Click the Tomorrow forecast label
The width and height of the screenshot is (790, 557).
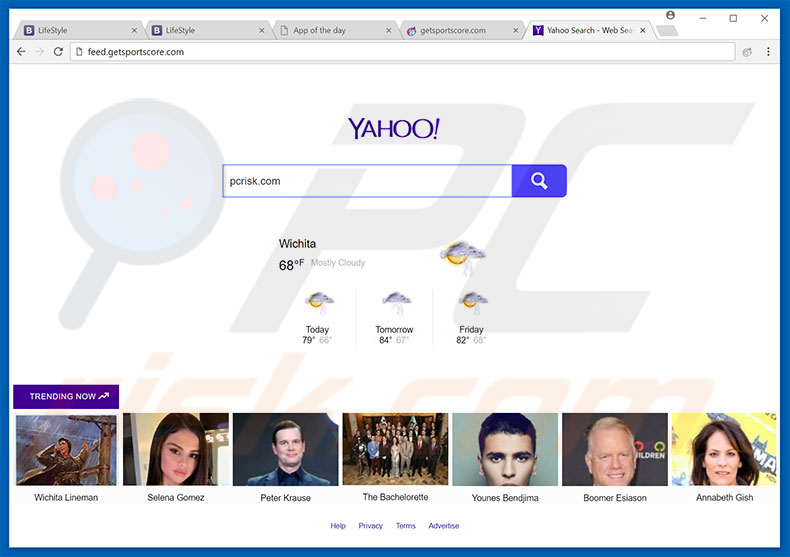[394, 329]
